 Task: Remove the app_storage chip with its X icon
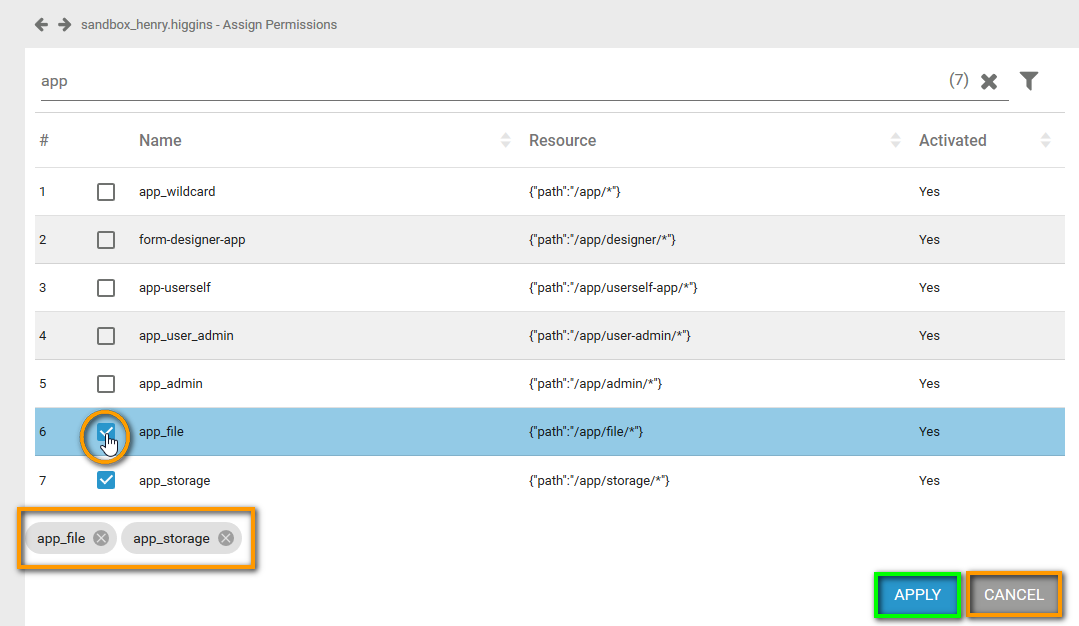tap(225, 537)
